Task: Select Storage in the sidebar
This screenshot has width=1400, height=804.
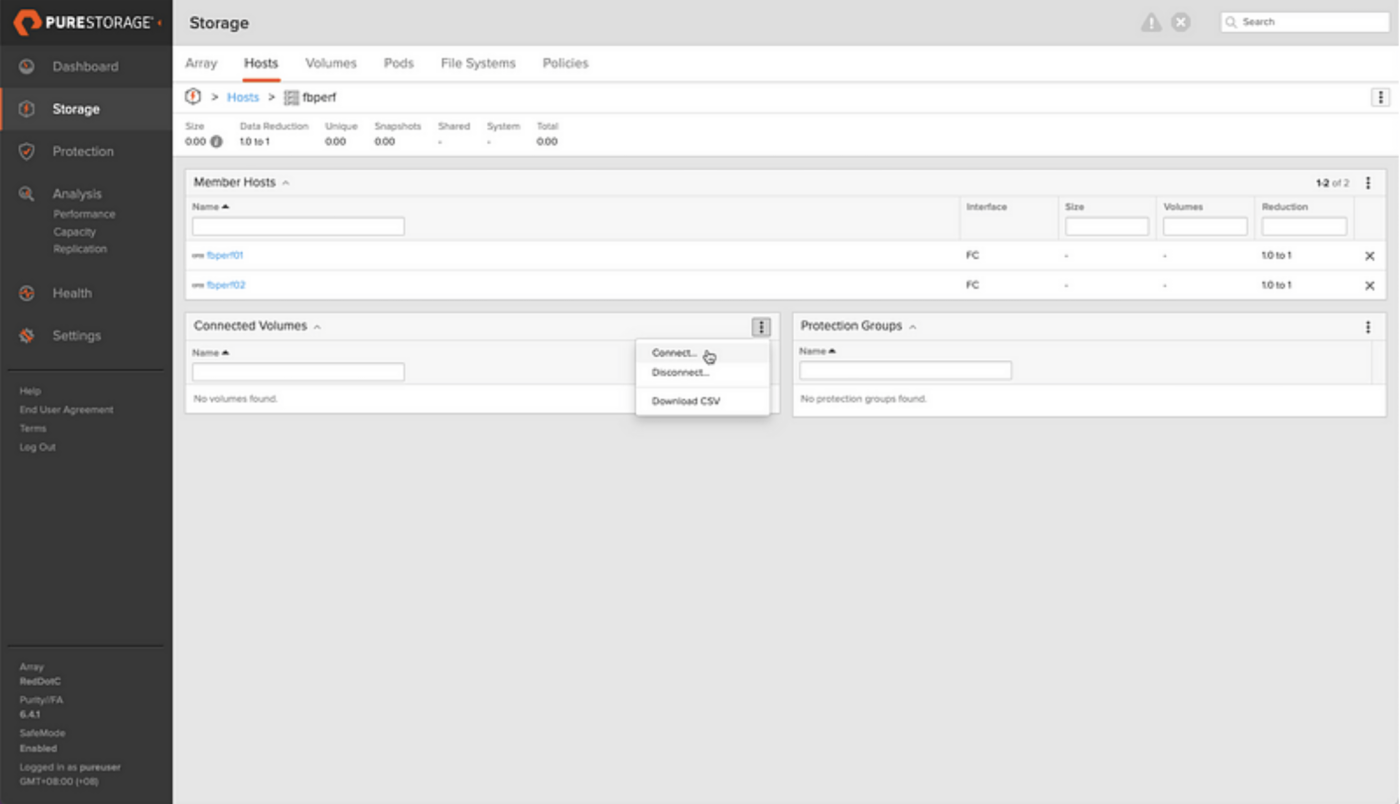Action: 76,109
